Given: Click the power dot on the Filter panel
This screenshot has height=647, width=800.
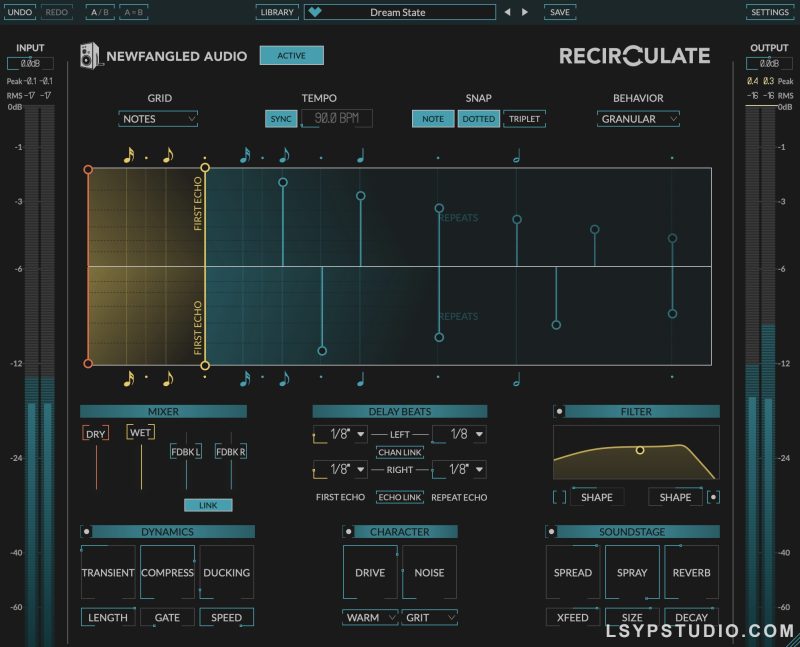Looking at the screenshot, I should click(558, 411).
